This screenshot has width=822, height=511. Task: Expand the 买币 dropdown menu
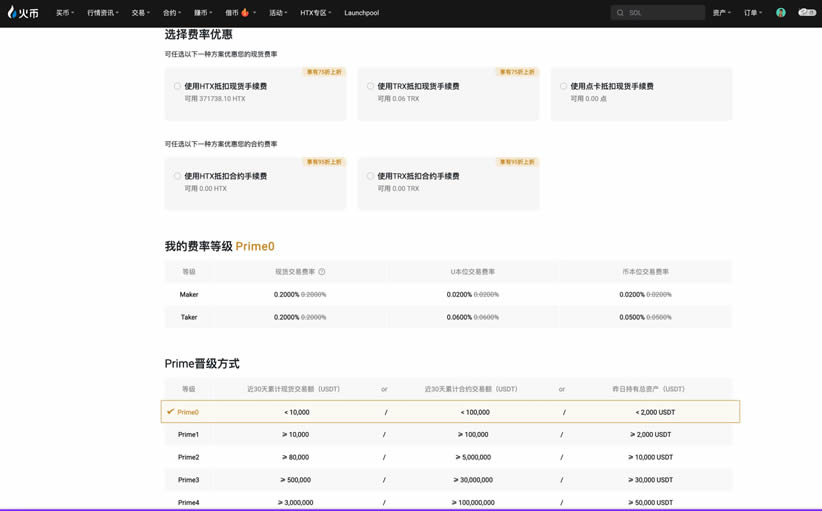click(x=65, y=13)
